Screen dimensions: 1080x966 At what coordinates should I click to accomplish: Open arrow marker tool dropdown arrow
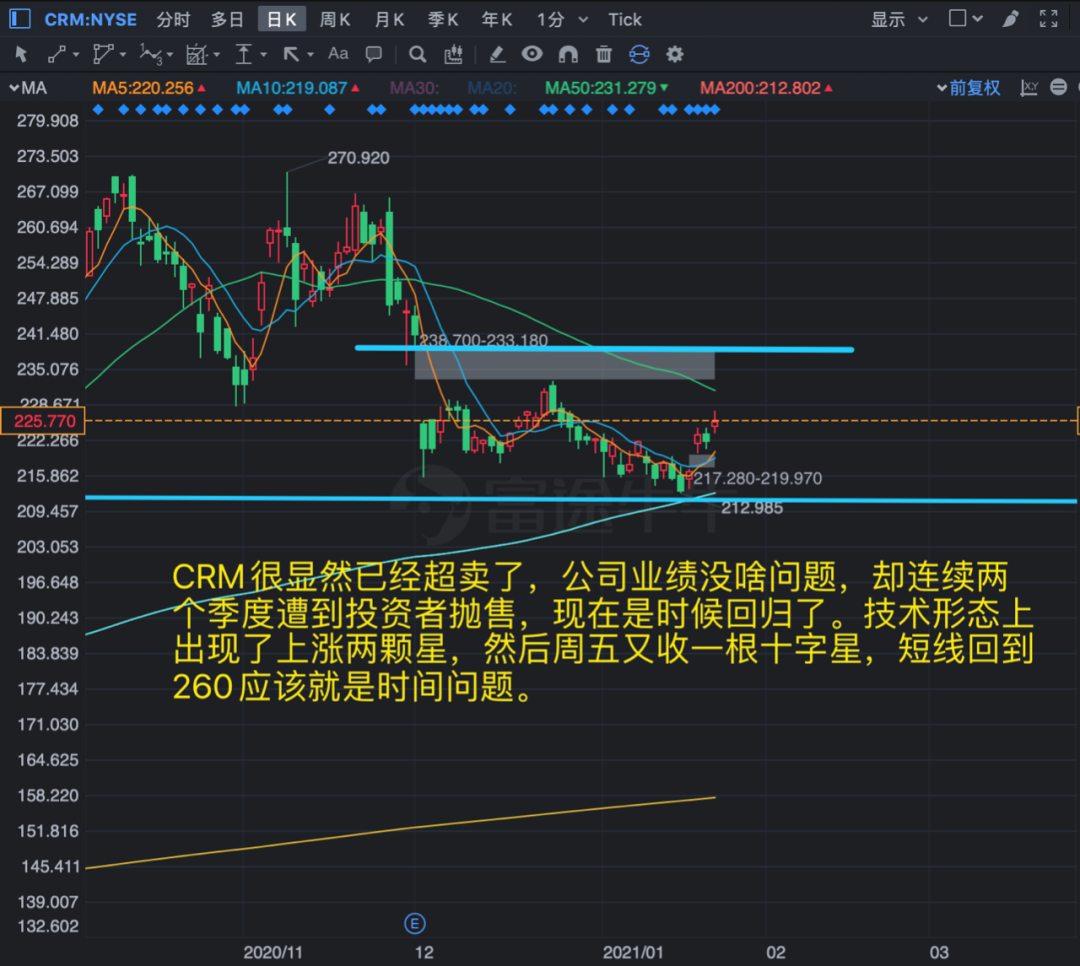[x=310, y=54]
